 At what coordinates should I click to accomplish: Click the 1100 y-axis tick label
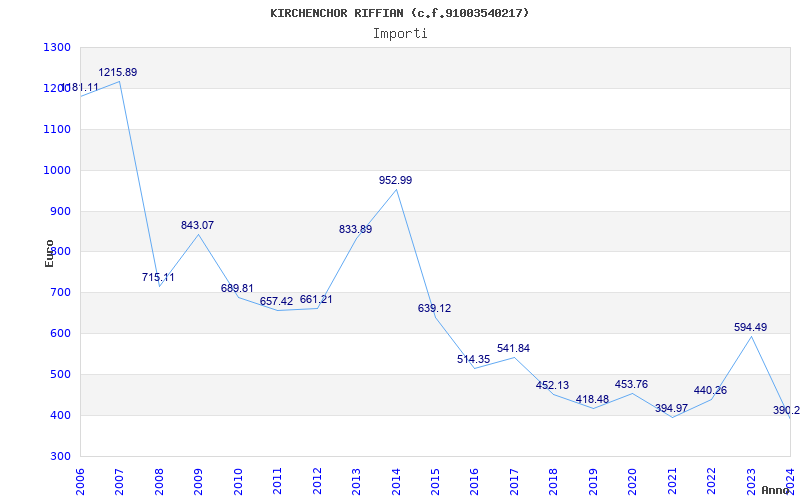pos(57,130)
